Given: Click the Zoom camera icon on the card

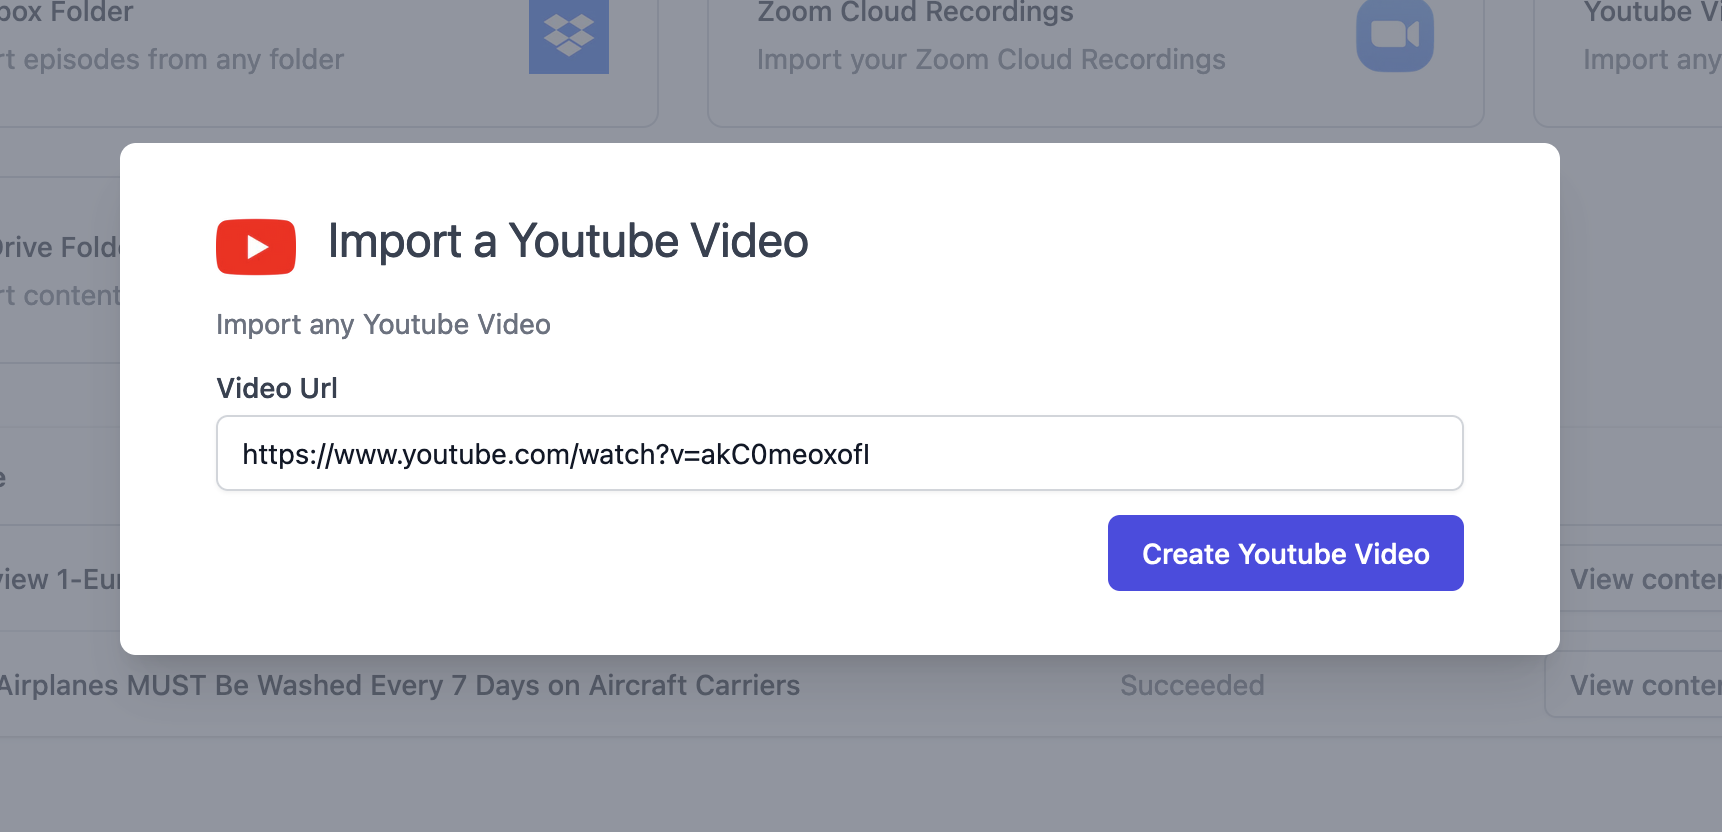Looking at the screenshot, I should click(1394, 35).
